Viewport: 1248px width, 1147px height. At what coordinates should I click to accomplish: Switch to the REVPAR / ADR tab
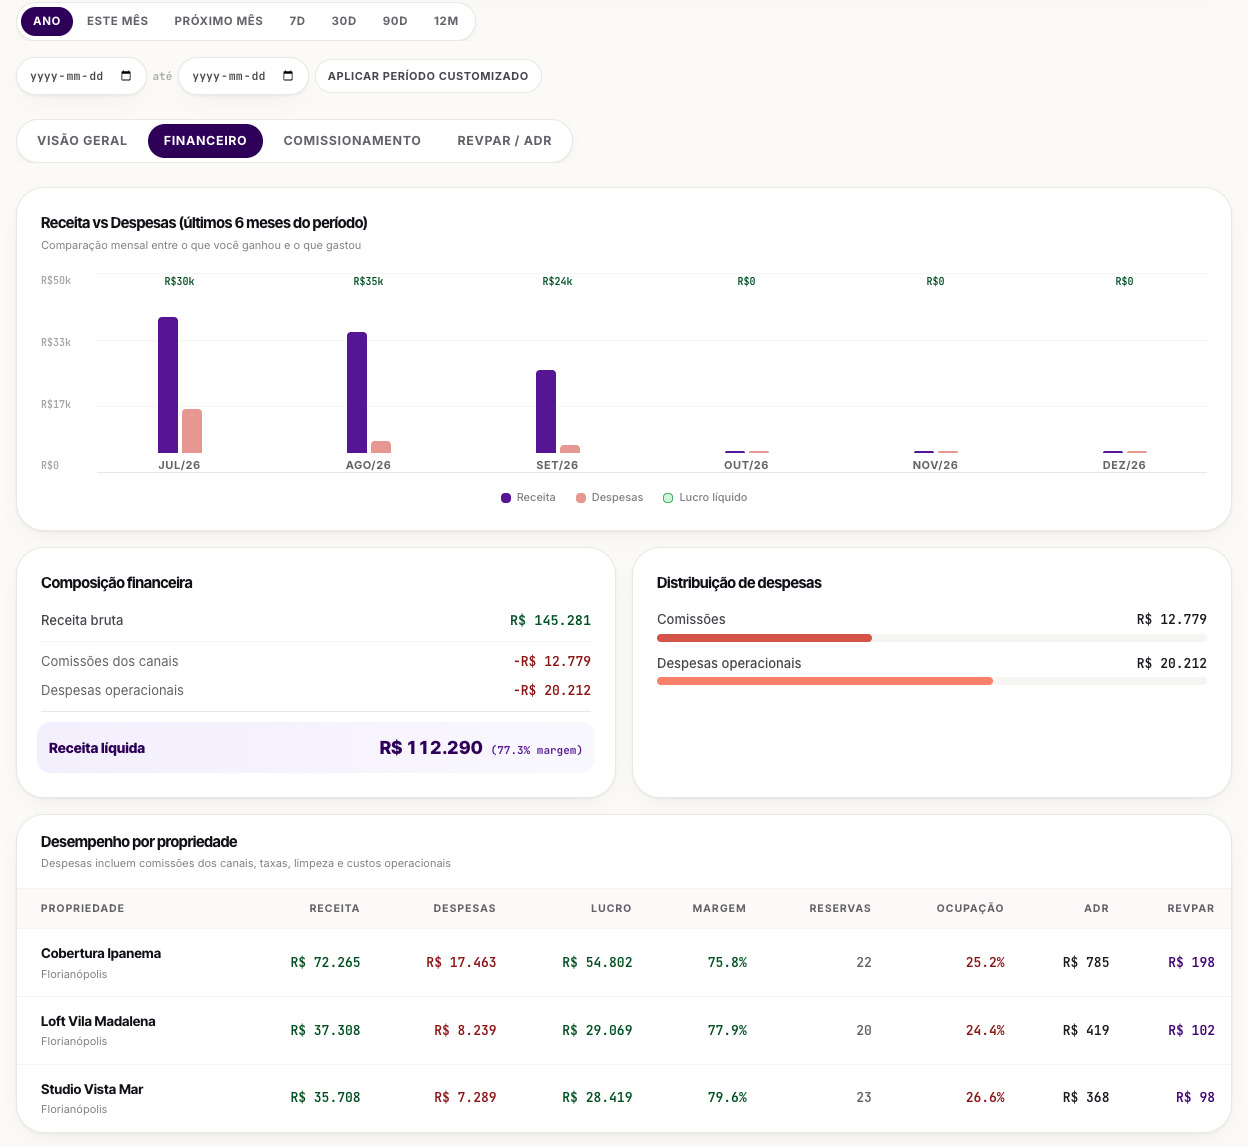(505, 141)
